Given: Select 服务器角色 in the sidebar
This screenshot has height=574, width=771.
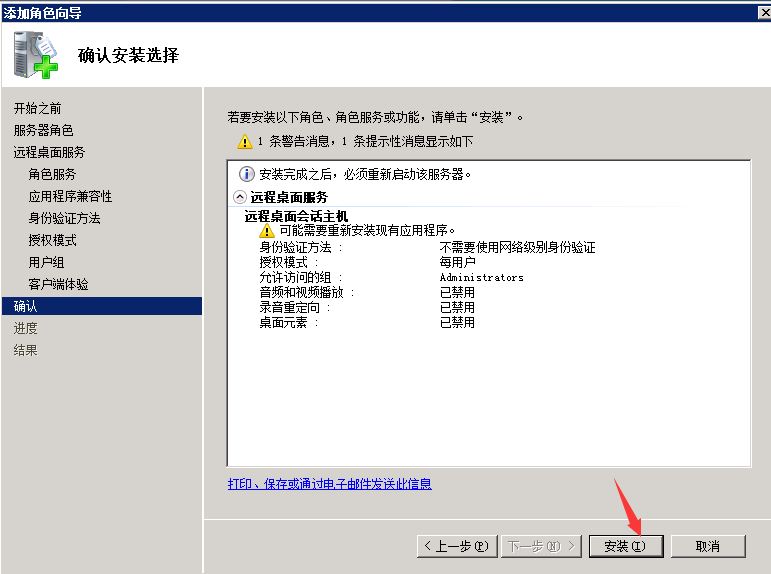Looking at the screenshot, I should pyautogui.click(x=43, y=130).
